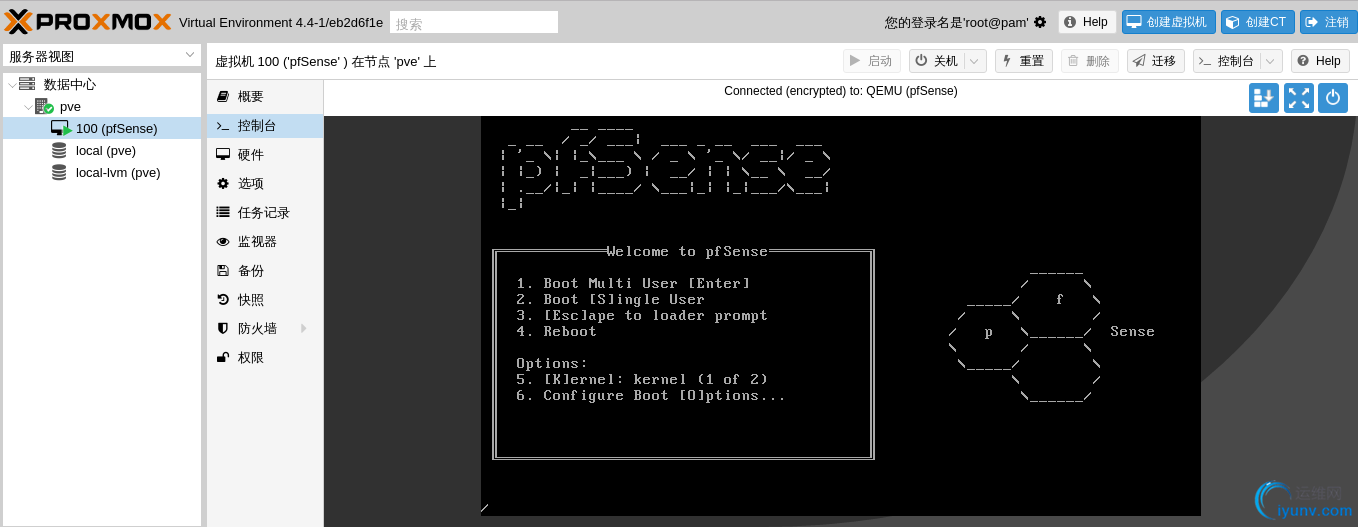
Task: Toggle noVNC fullscreen icon
Action: 1299,98
